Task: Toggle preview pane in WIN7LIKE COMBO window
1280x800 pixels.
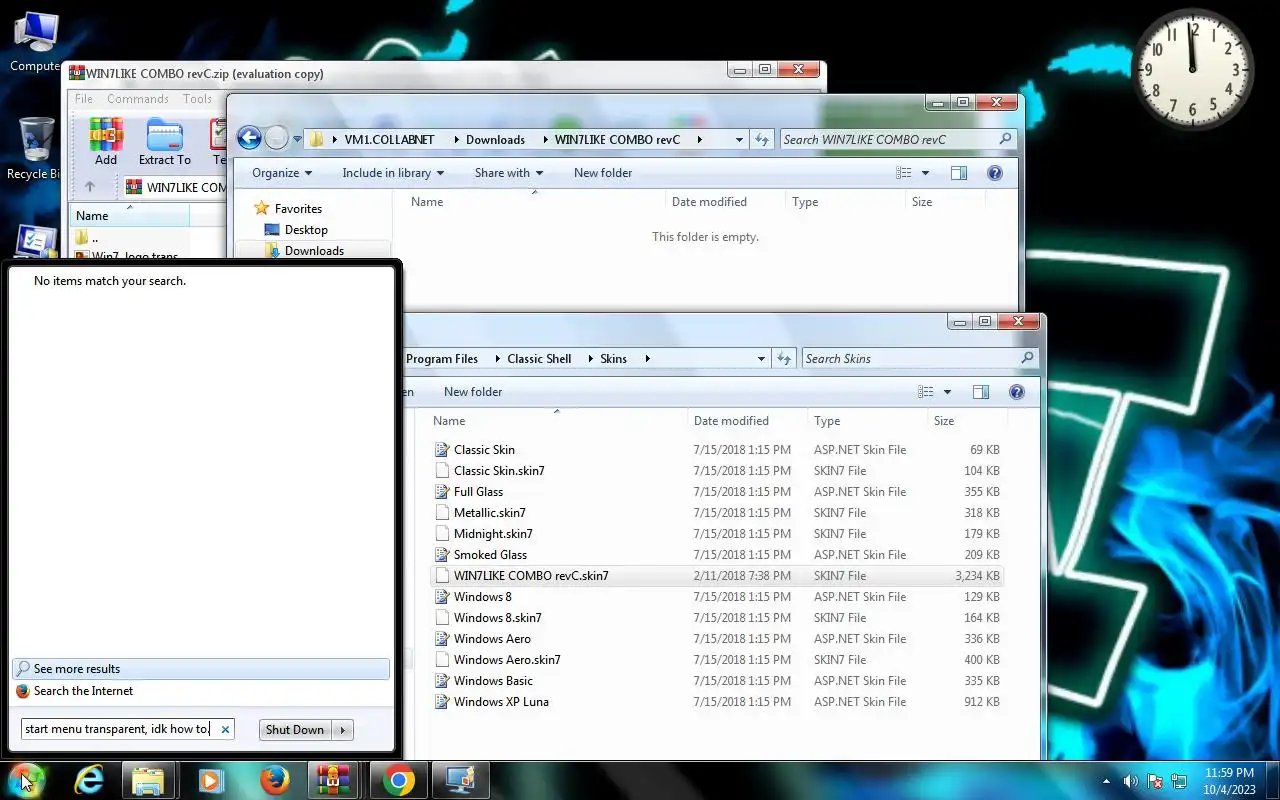Action: click(x=959, y=173)
